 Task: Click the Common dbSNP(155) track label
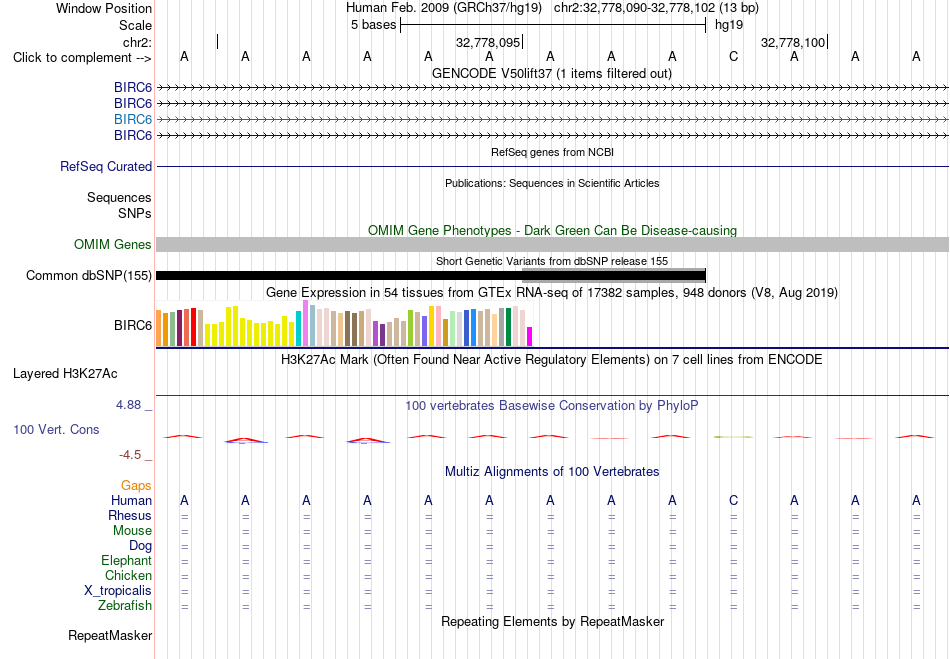[88, 276]
